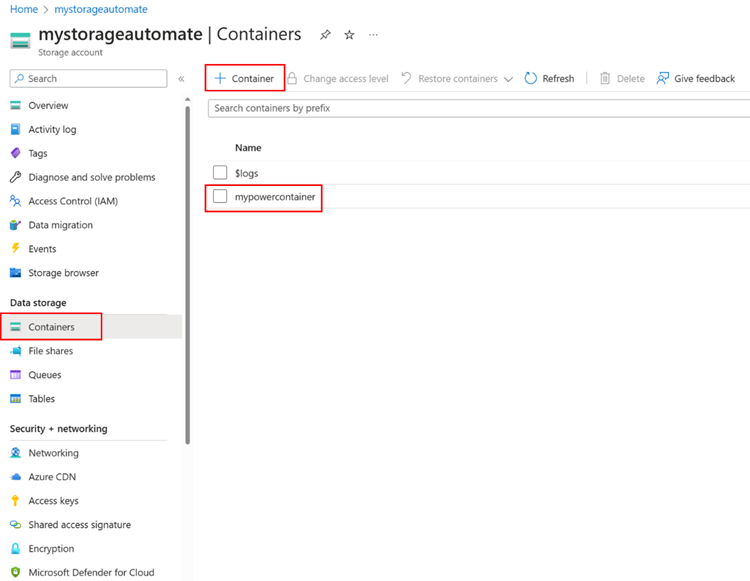
Task: Click the Access Control people icon
Action: (15, 201)
